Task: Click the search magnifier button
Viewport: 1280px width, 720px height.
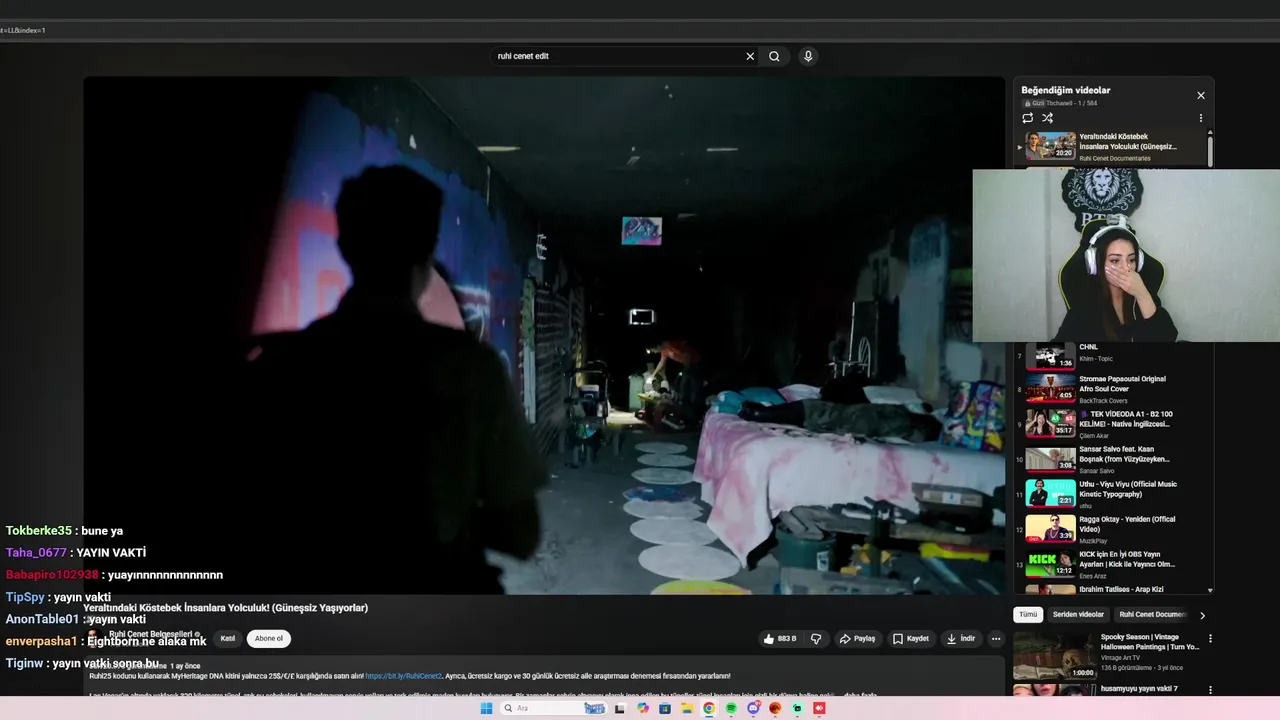Action: [774, 56]
